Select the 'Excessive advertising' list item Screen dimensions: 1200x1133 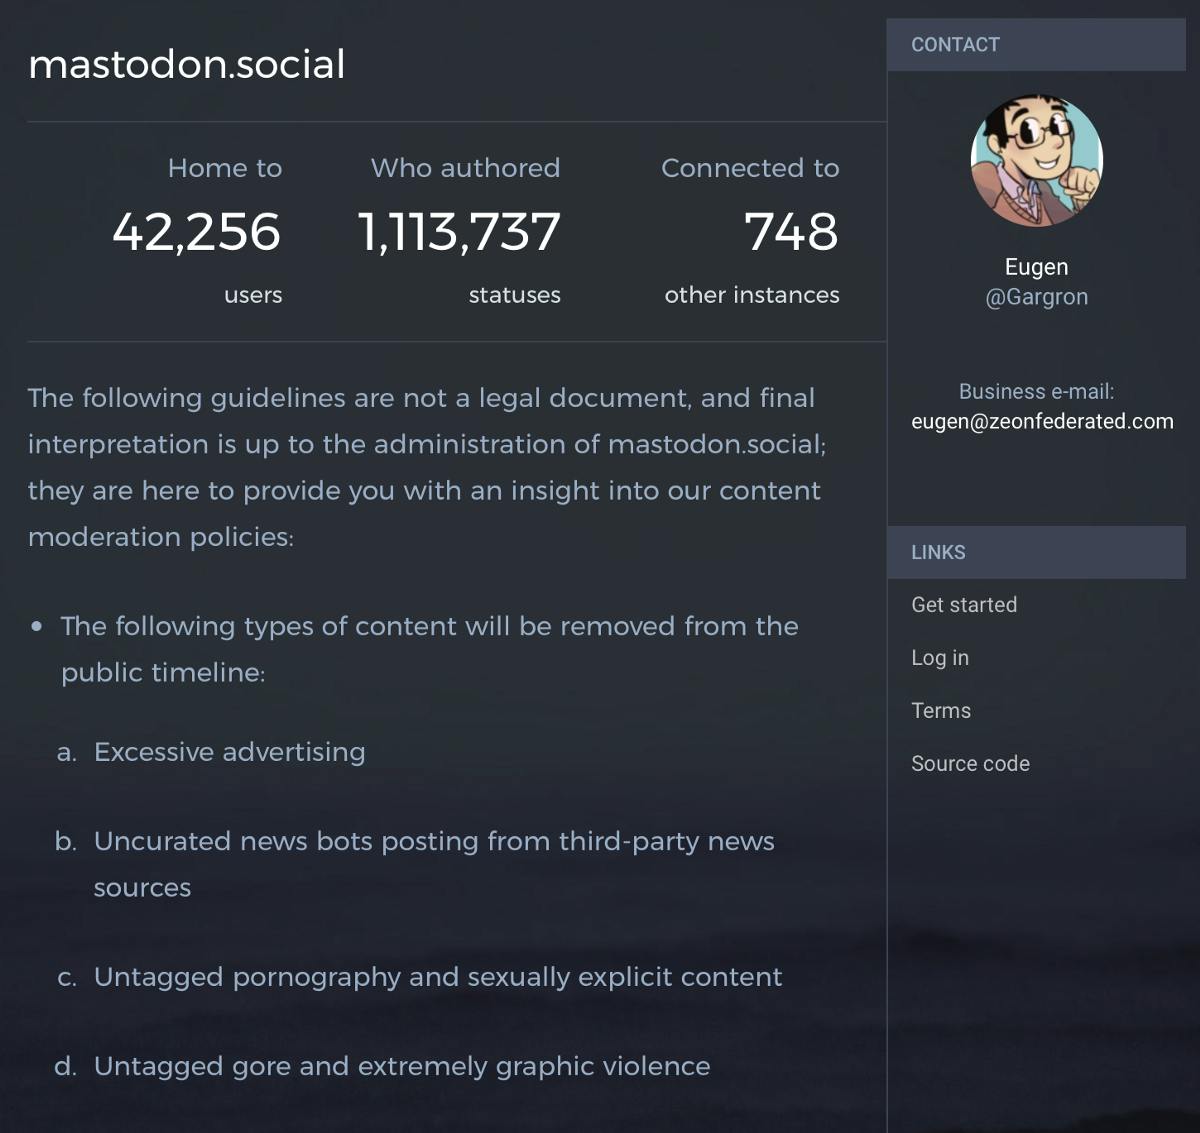[x=228, y=751]
